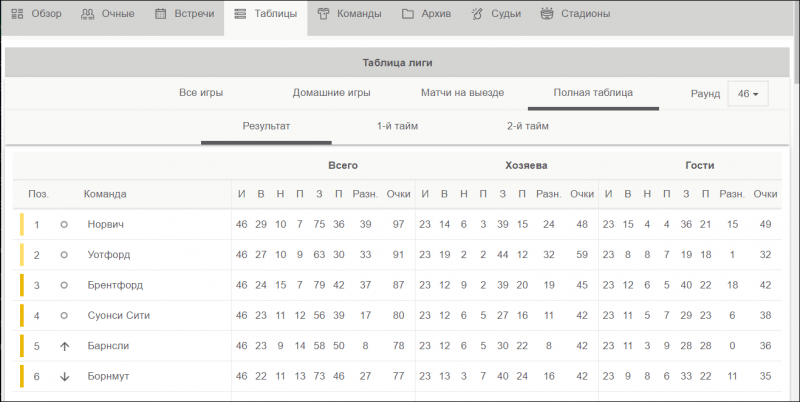Screen dimensions: 800x402
Task: Click the Команды jersey icon
Action: pyautogui.click(x=323, y=14)
